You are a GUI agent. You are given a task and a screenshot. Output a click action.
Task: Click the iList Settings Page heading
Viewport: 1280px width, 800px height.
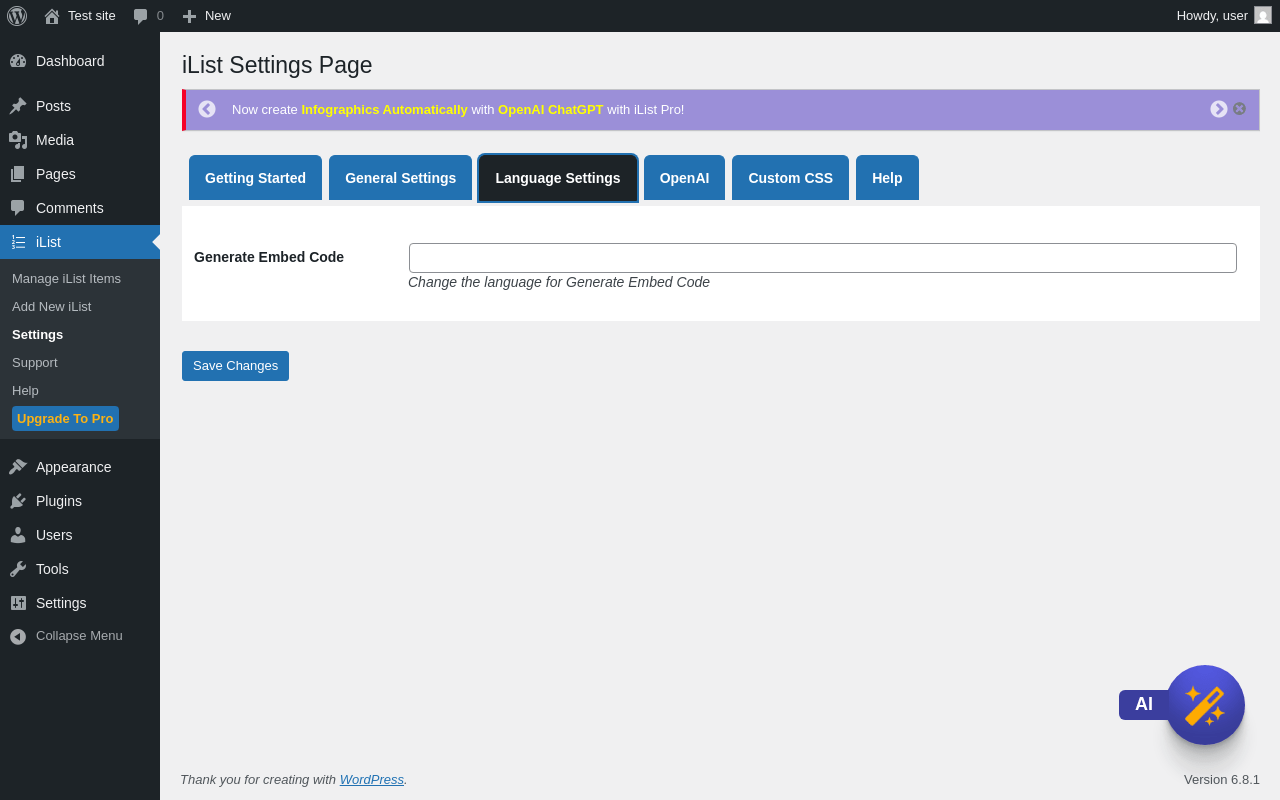[x=277, y=65]
